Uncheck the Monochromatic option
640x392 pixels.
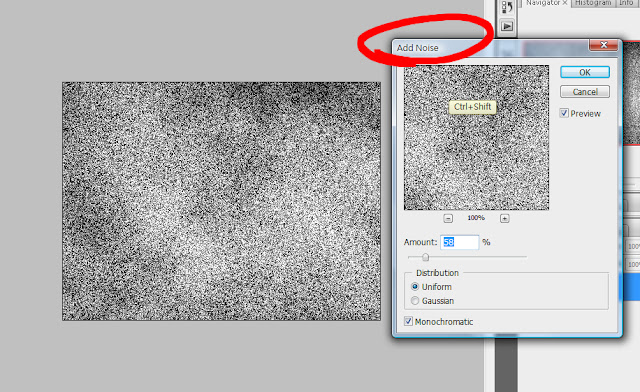tap(408, 321)
